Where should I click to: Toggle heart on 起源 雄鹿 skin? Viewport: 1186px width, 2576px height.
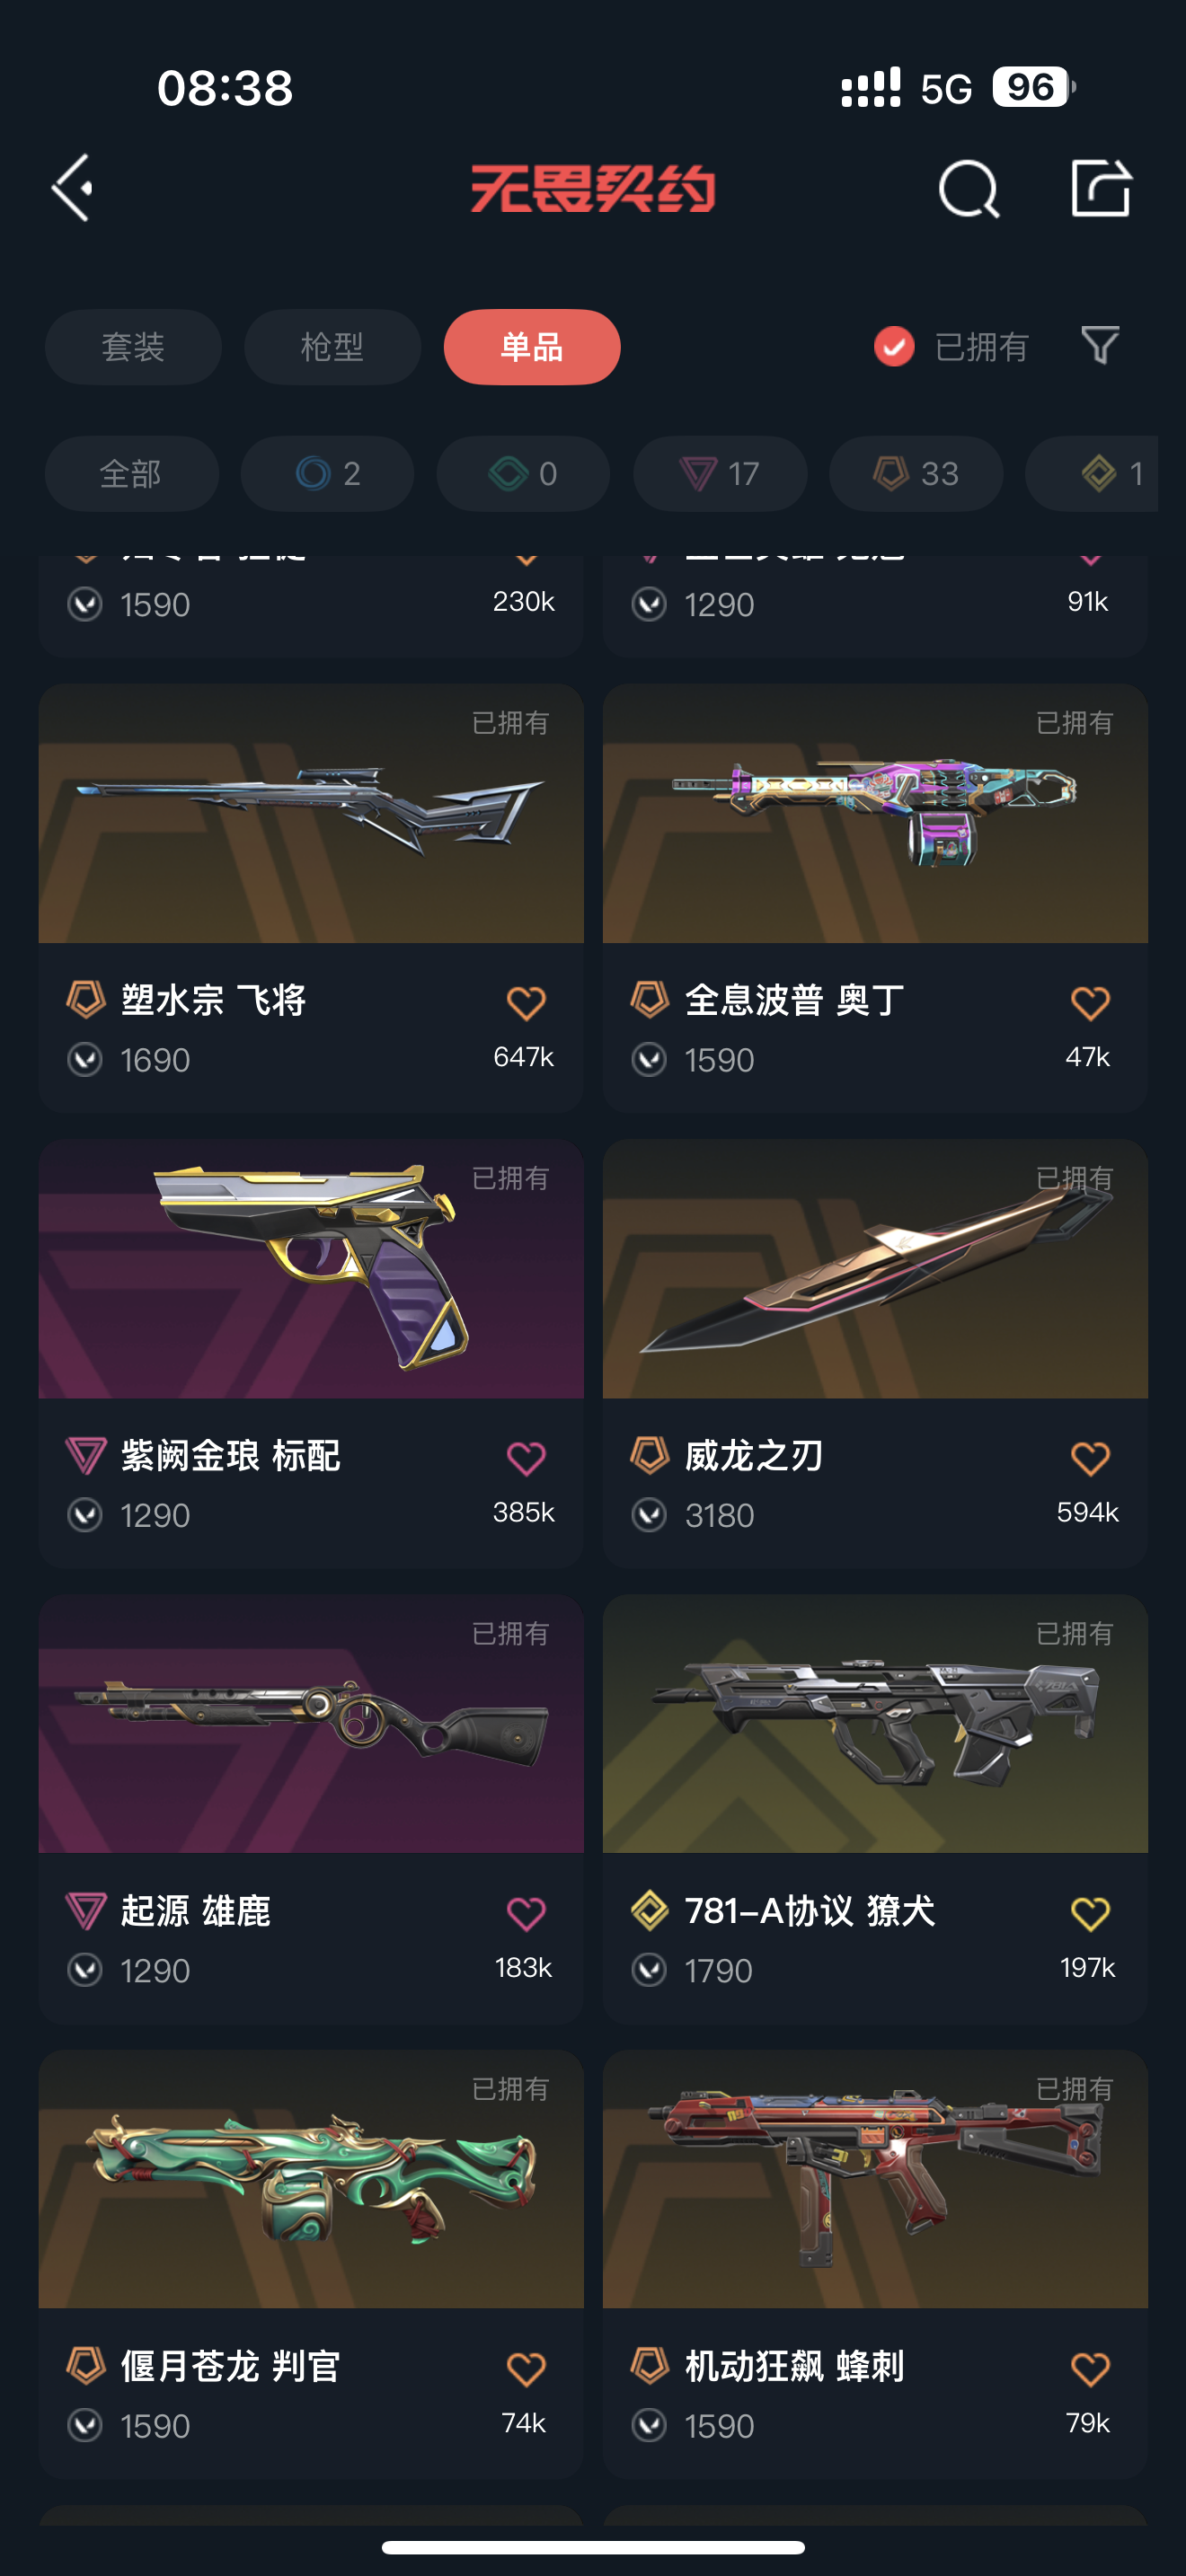[x=525, y=1914]
